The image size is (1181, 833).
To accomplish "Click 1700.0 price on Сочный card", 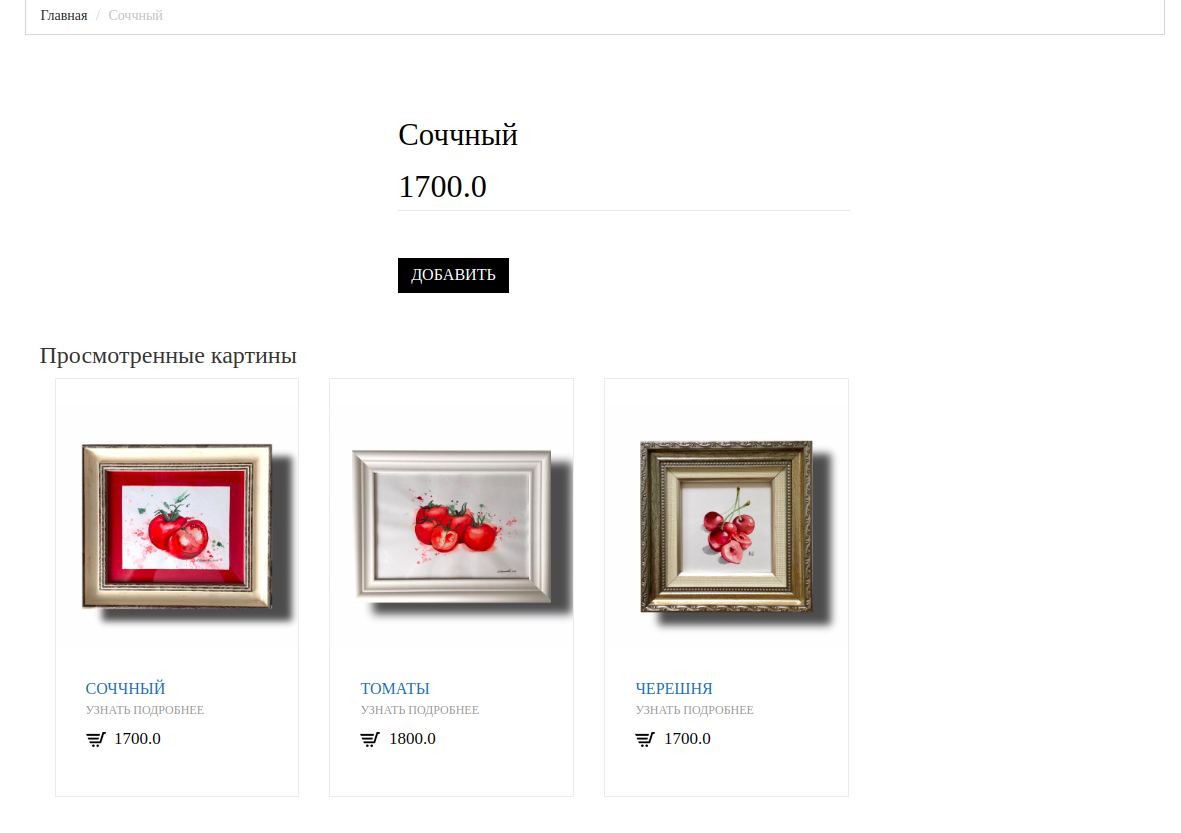I will pos(137,739).
